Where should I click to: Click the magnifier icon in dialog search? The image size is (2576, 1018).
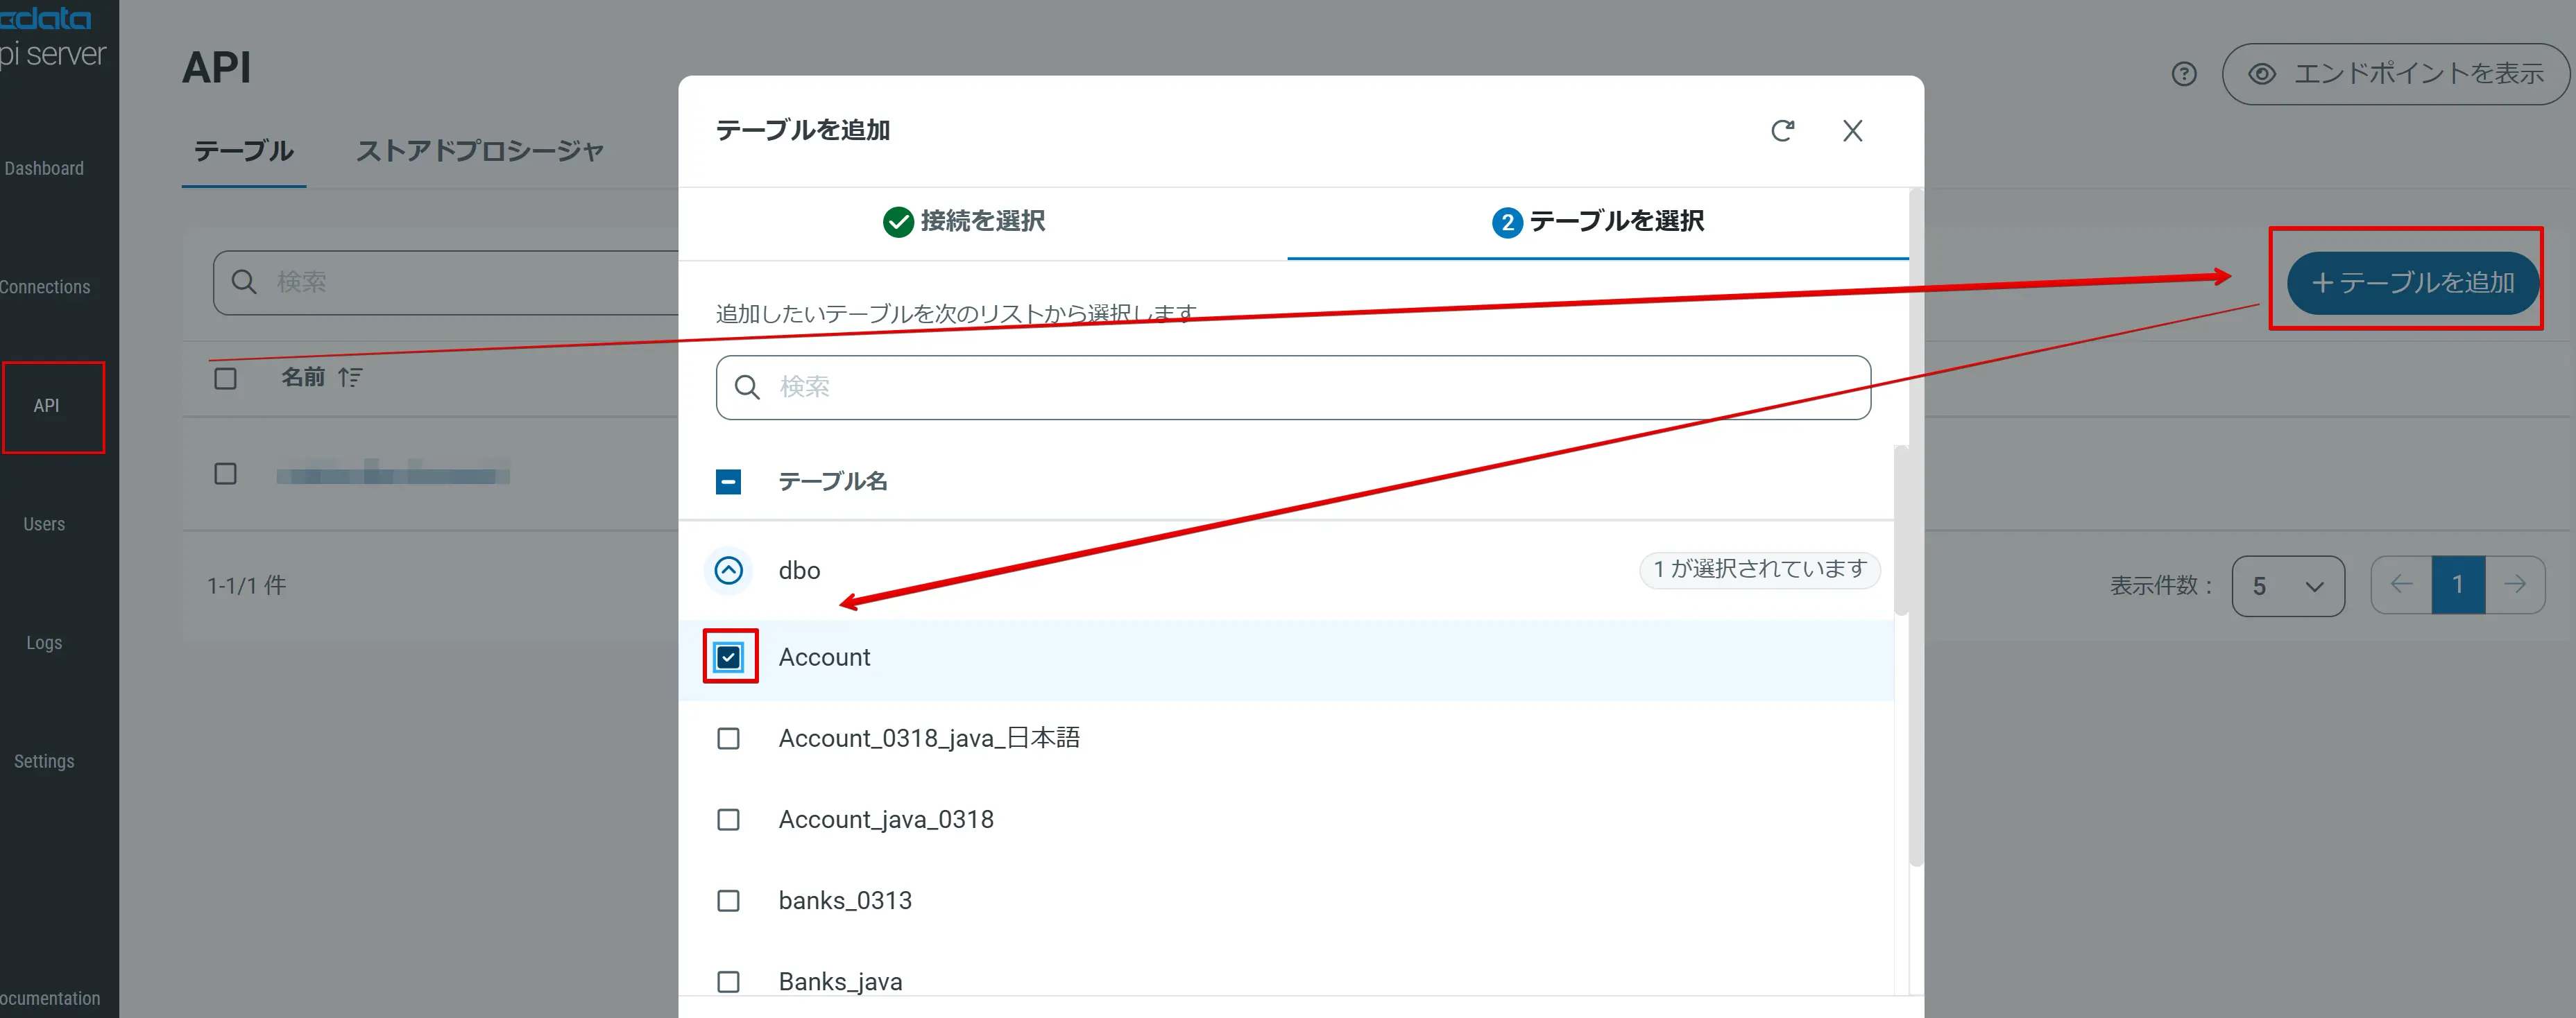[x=747, y=387]
